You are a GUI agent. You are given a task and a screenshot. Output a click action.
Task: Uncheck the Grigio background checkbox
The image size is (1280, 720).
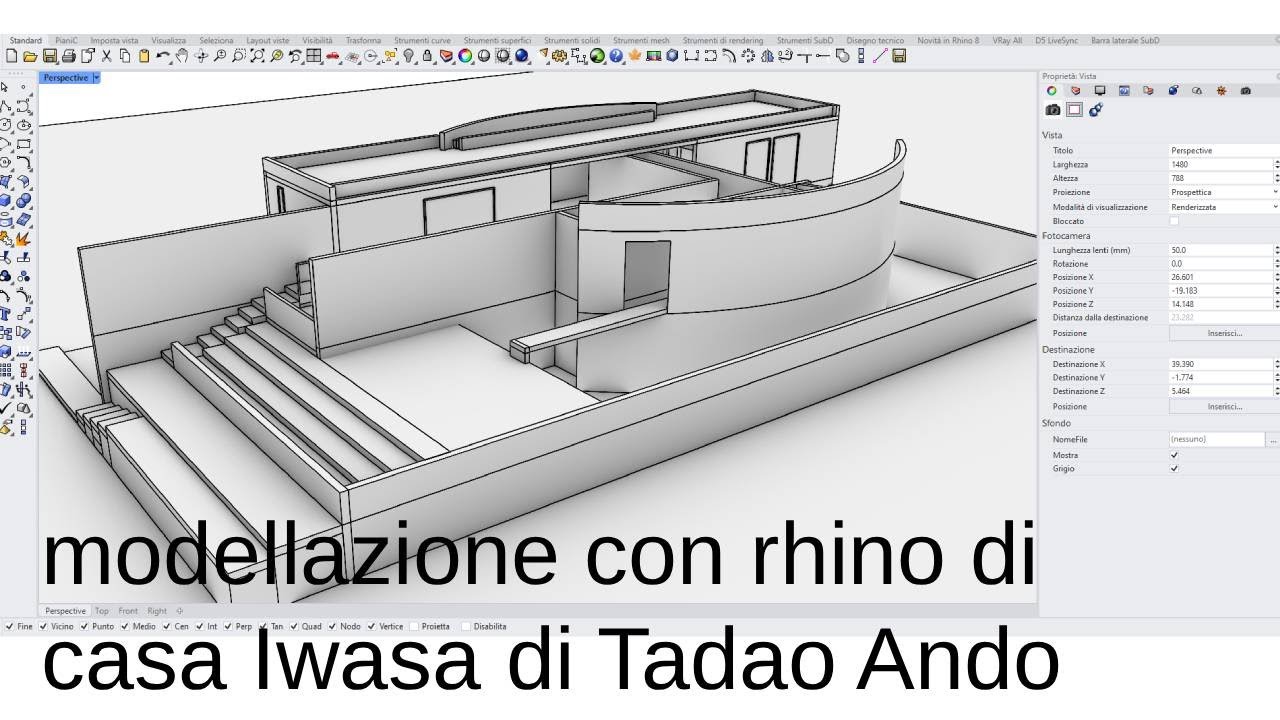pos(1174,468)
